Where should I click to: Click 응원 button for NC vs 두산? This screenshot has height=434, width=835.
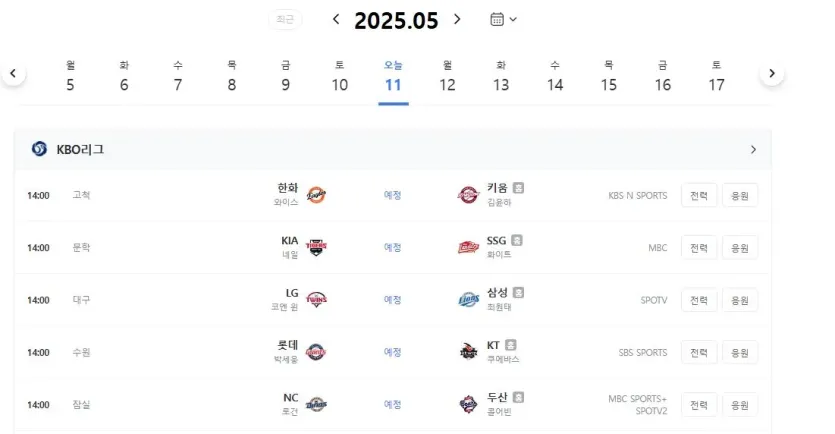(740, 405)
